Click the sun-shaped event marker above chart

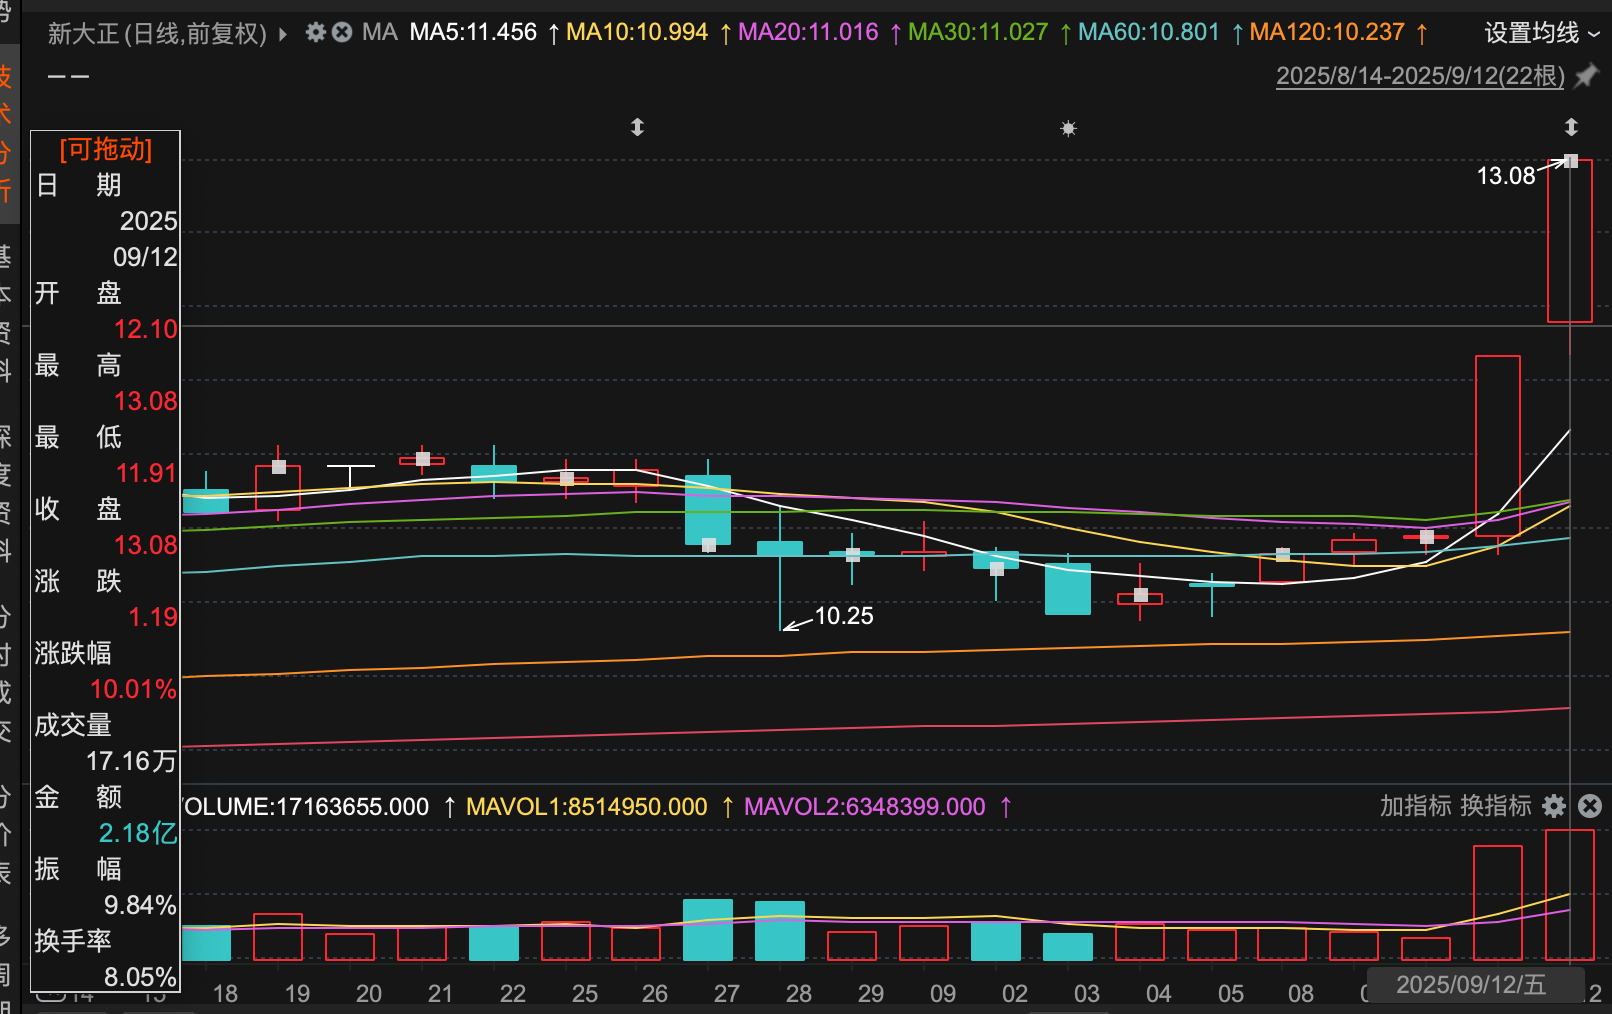1068,128
